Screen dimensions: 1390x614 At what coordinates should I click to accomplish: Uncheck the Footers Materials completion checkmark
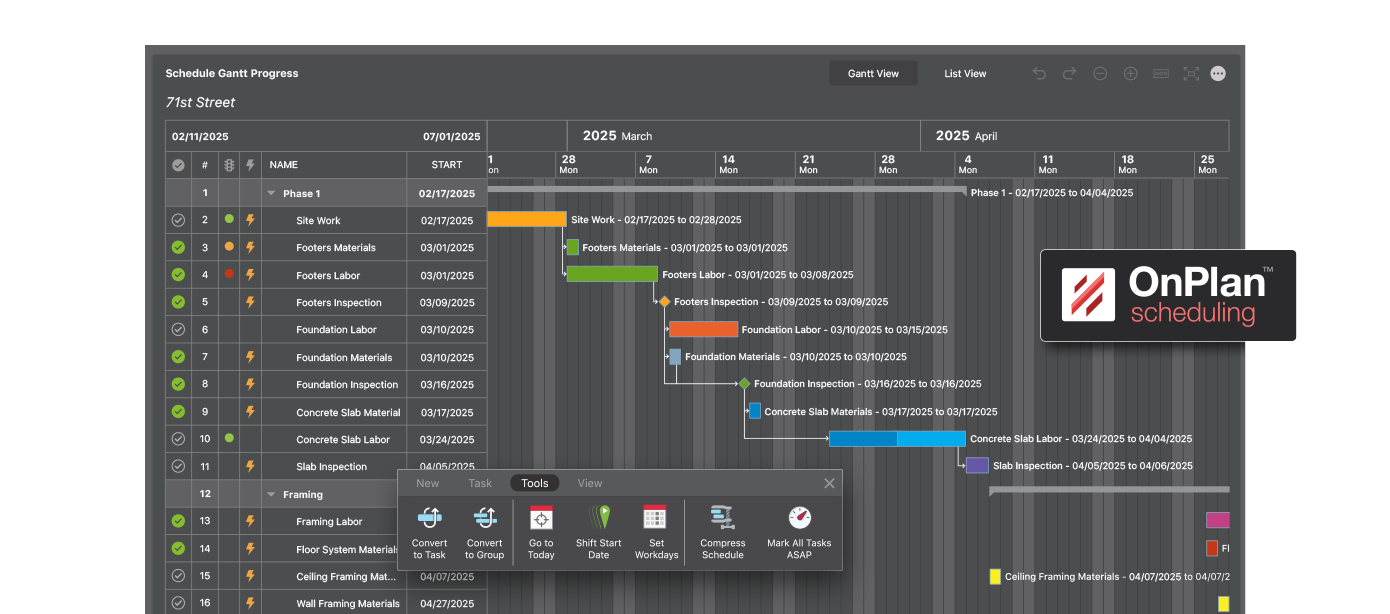point(178,247)
